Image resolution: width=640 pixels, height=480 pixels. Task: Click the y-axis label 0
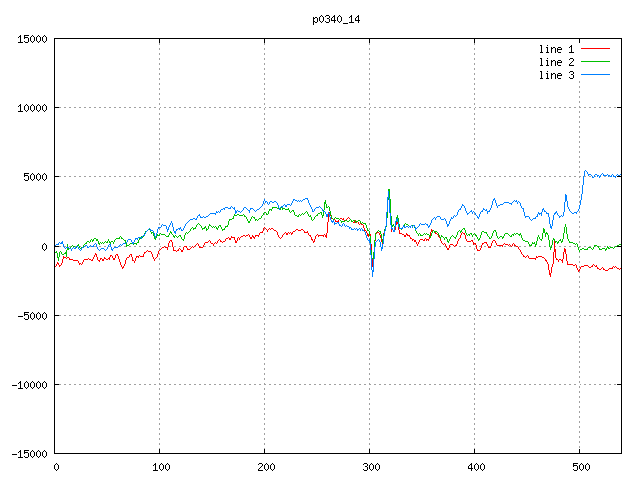(x=44, y=247)
